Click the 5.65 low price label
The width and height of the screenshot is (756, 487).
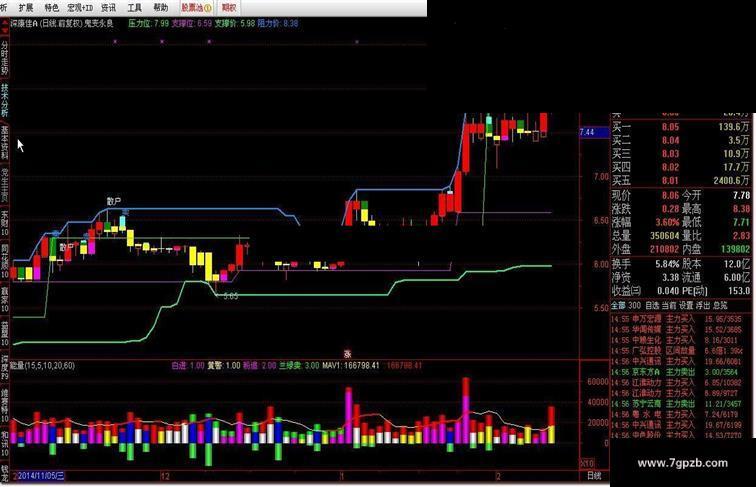230,296
